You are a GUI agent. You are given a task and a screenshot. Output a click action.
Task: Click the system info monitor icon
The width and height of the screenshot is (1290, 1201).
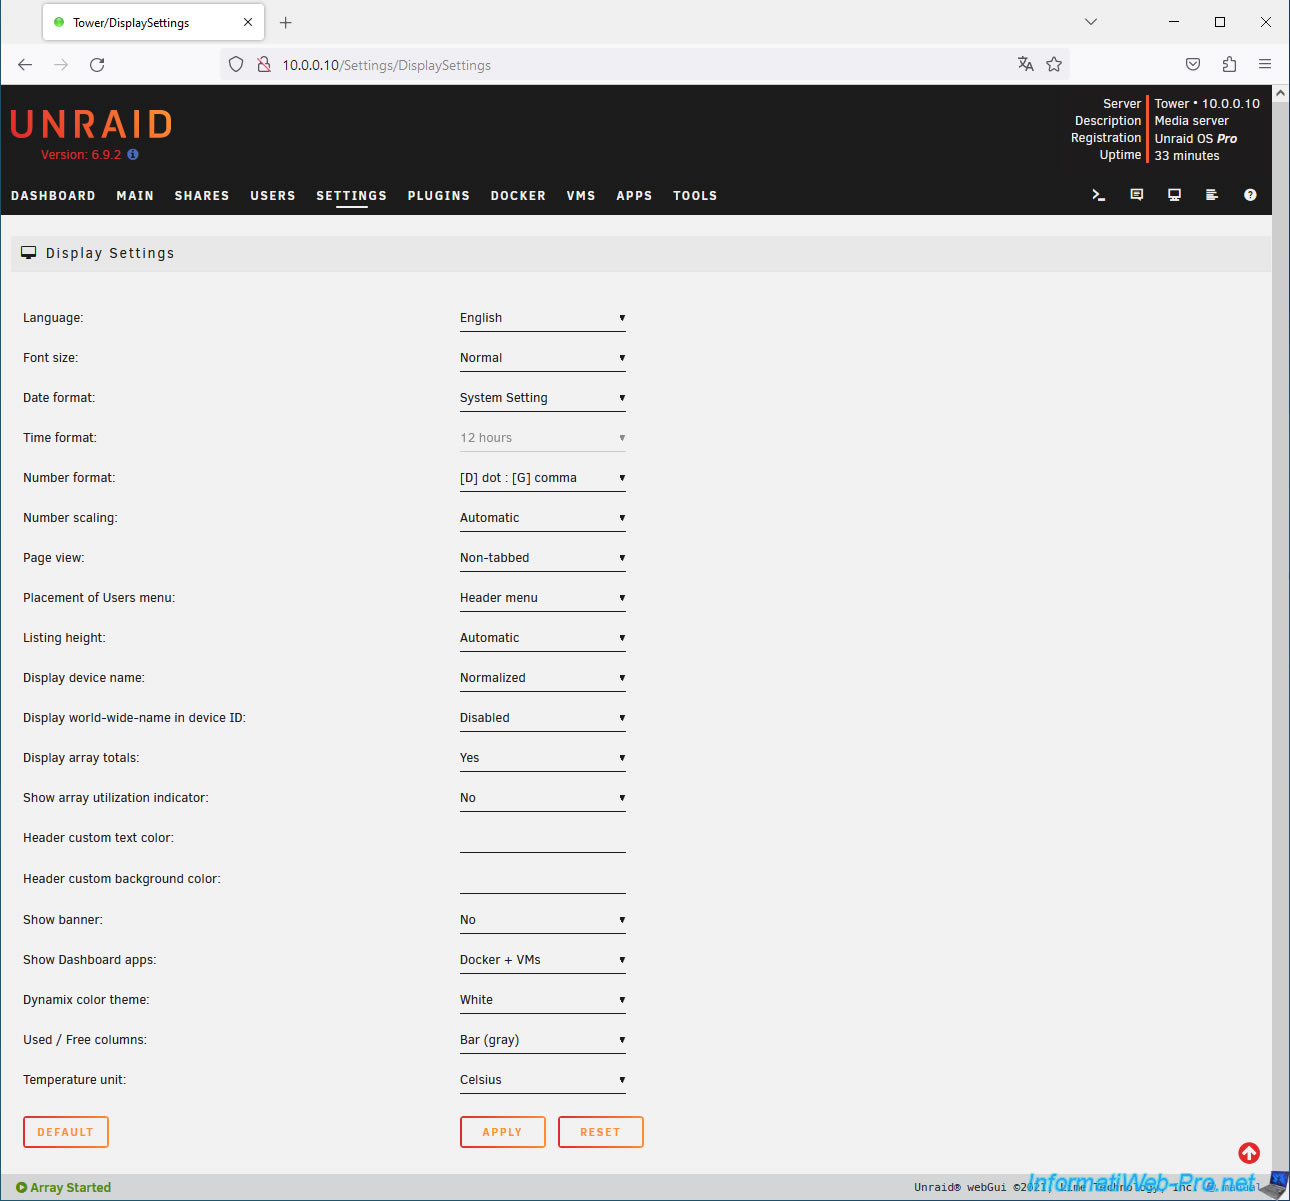(1174, 195)
